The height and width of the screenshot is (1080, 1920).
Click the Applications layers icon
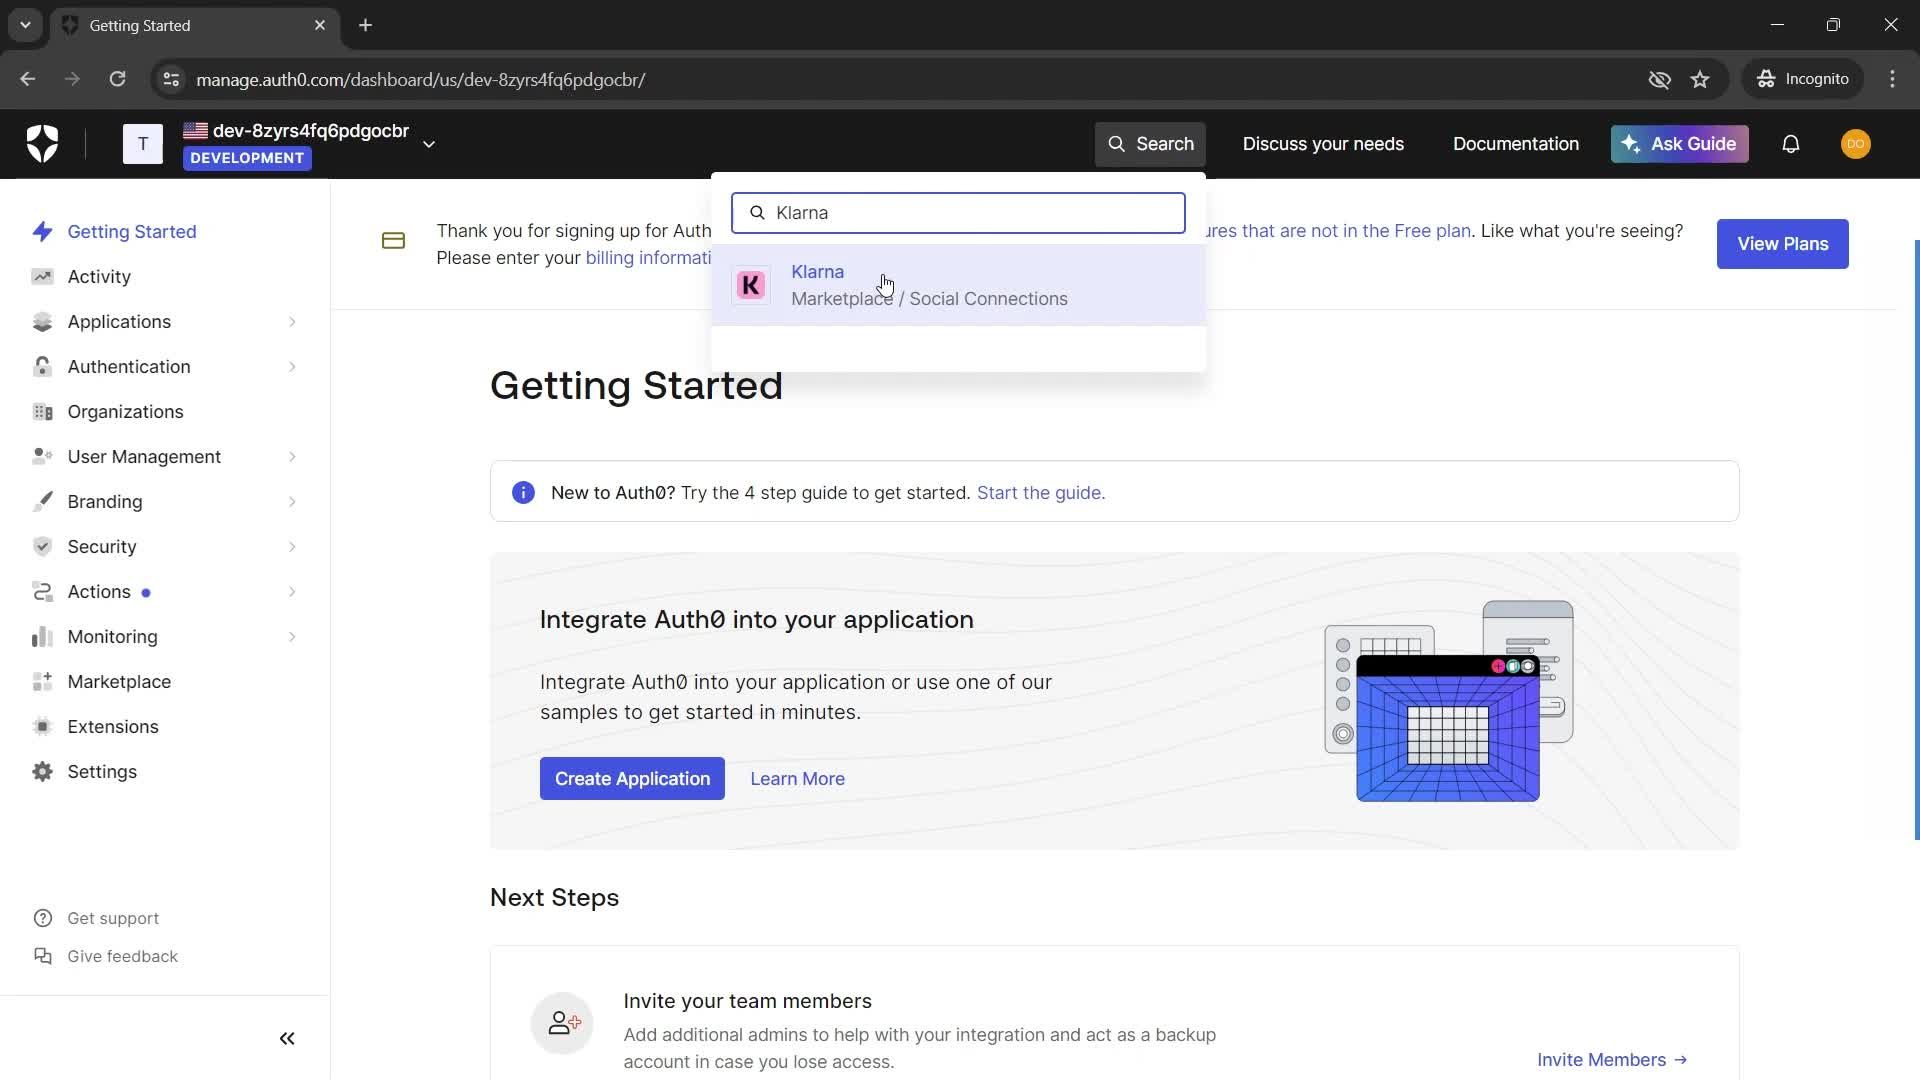(x=42, y=322)
